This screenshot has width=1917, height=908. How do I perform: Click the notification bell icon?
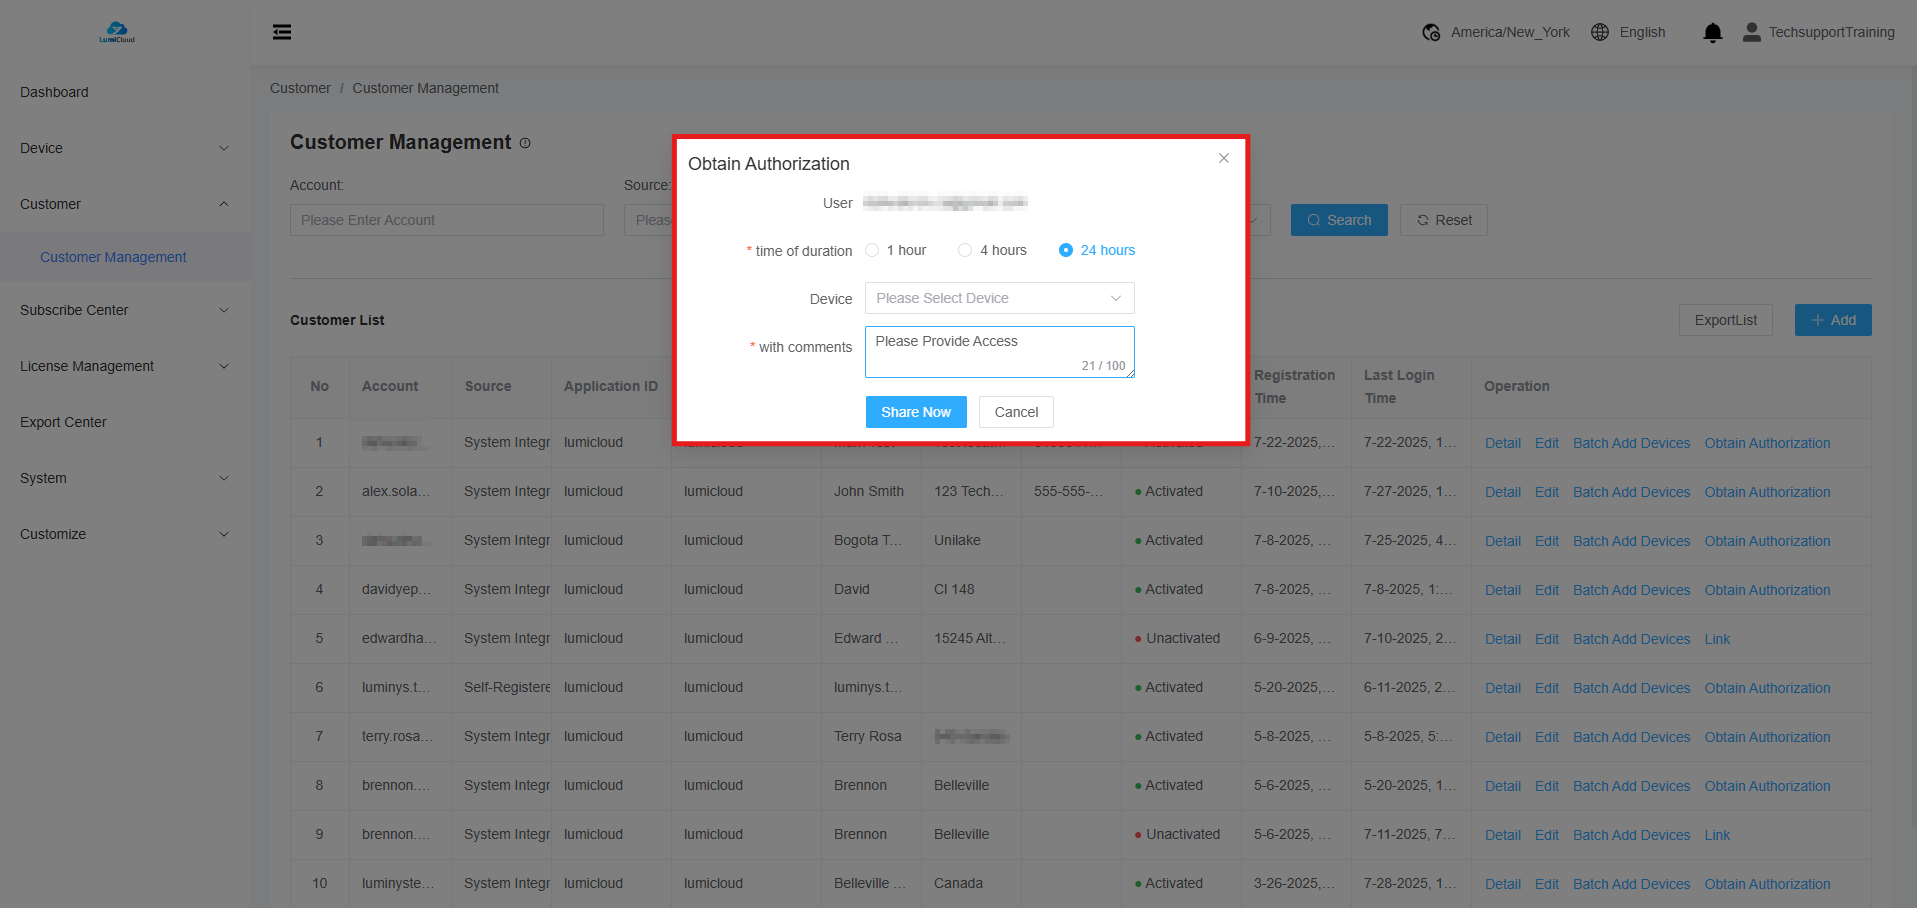pyautogui.click(x=1712, y=33)
